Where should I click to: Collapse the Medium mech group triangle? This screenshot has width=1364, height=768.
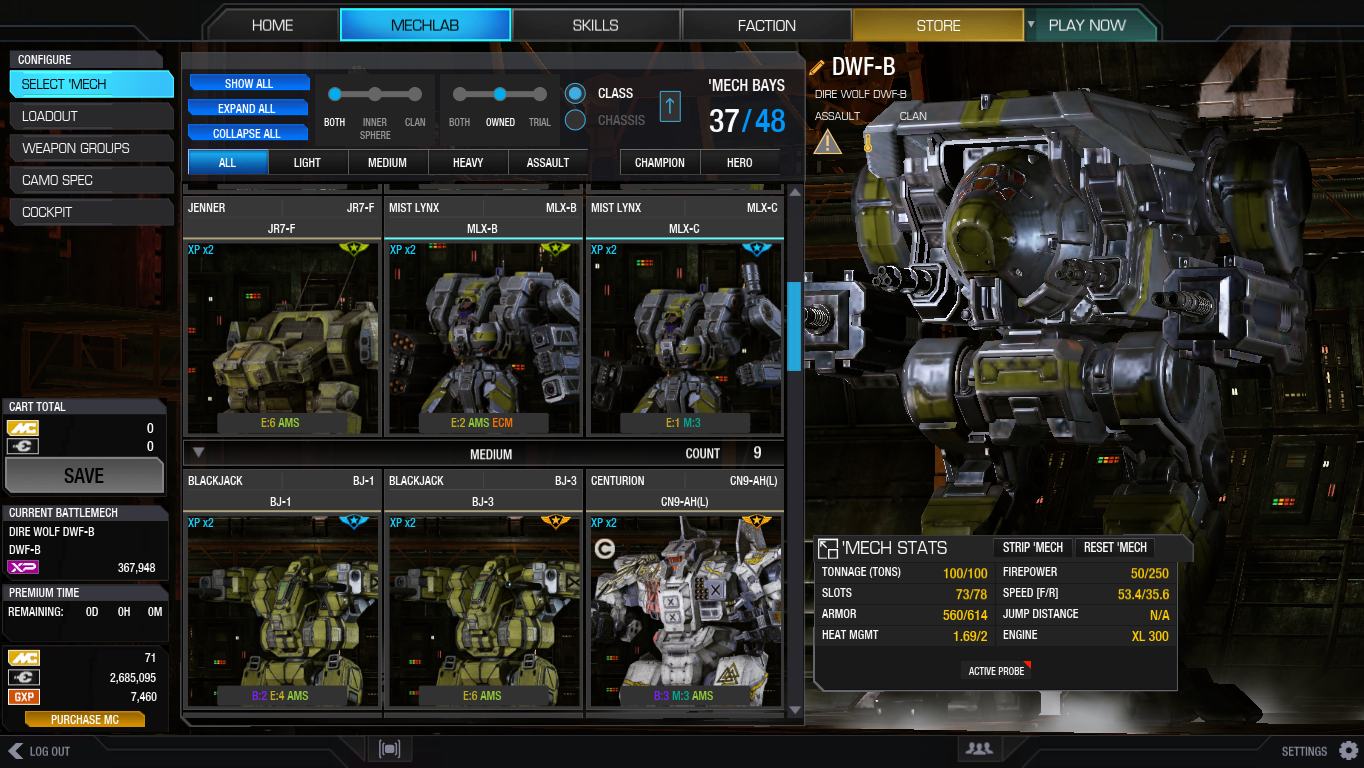pos(198,453)
